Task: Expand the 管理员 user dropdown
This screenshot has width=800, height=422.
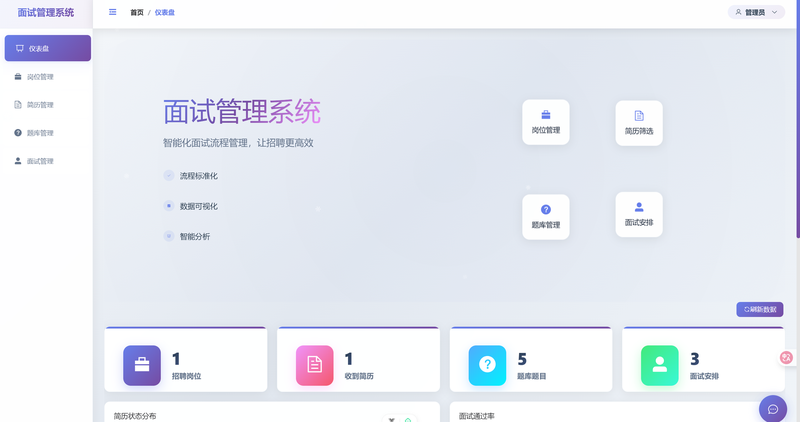Action: coord(756,12)
